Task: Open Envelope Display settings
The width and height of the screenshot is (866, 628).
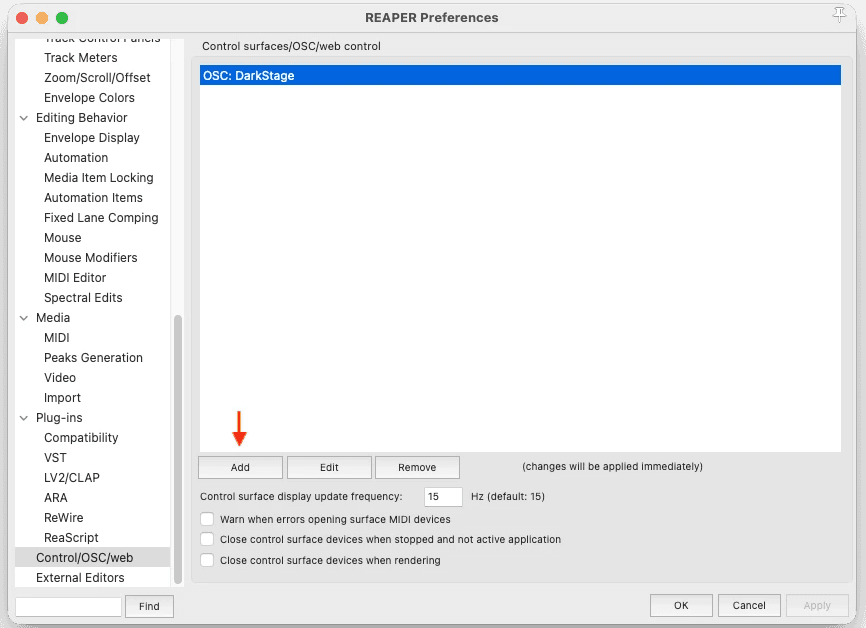Action: pyautogui.click(x=92, y=138)
